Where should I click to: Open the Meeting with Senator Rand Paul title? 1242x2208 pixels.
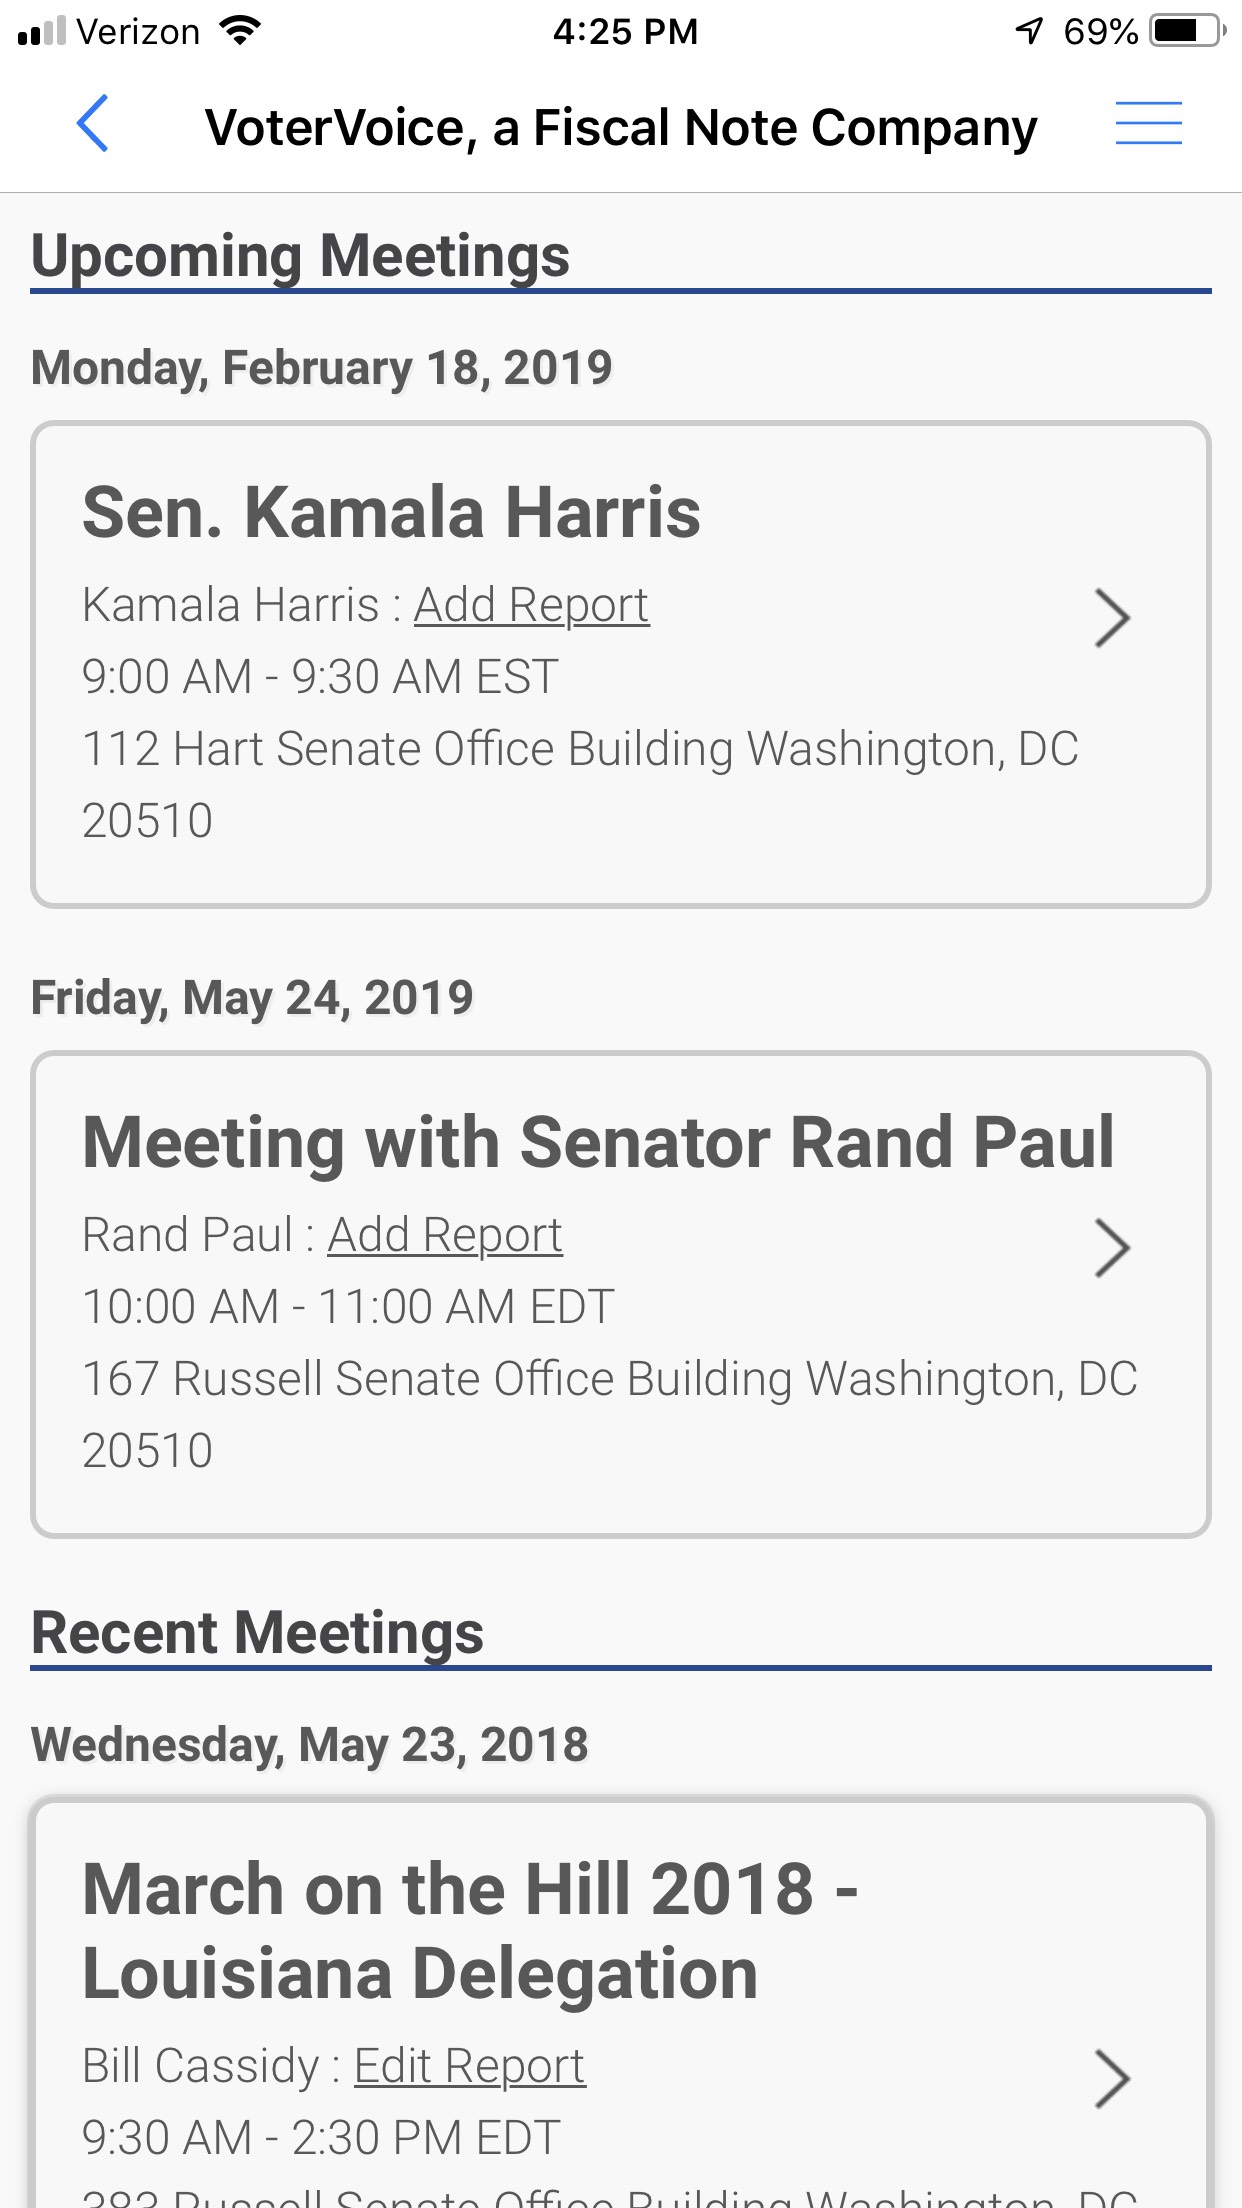click(598, 1143)
